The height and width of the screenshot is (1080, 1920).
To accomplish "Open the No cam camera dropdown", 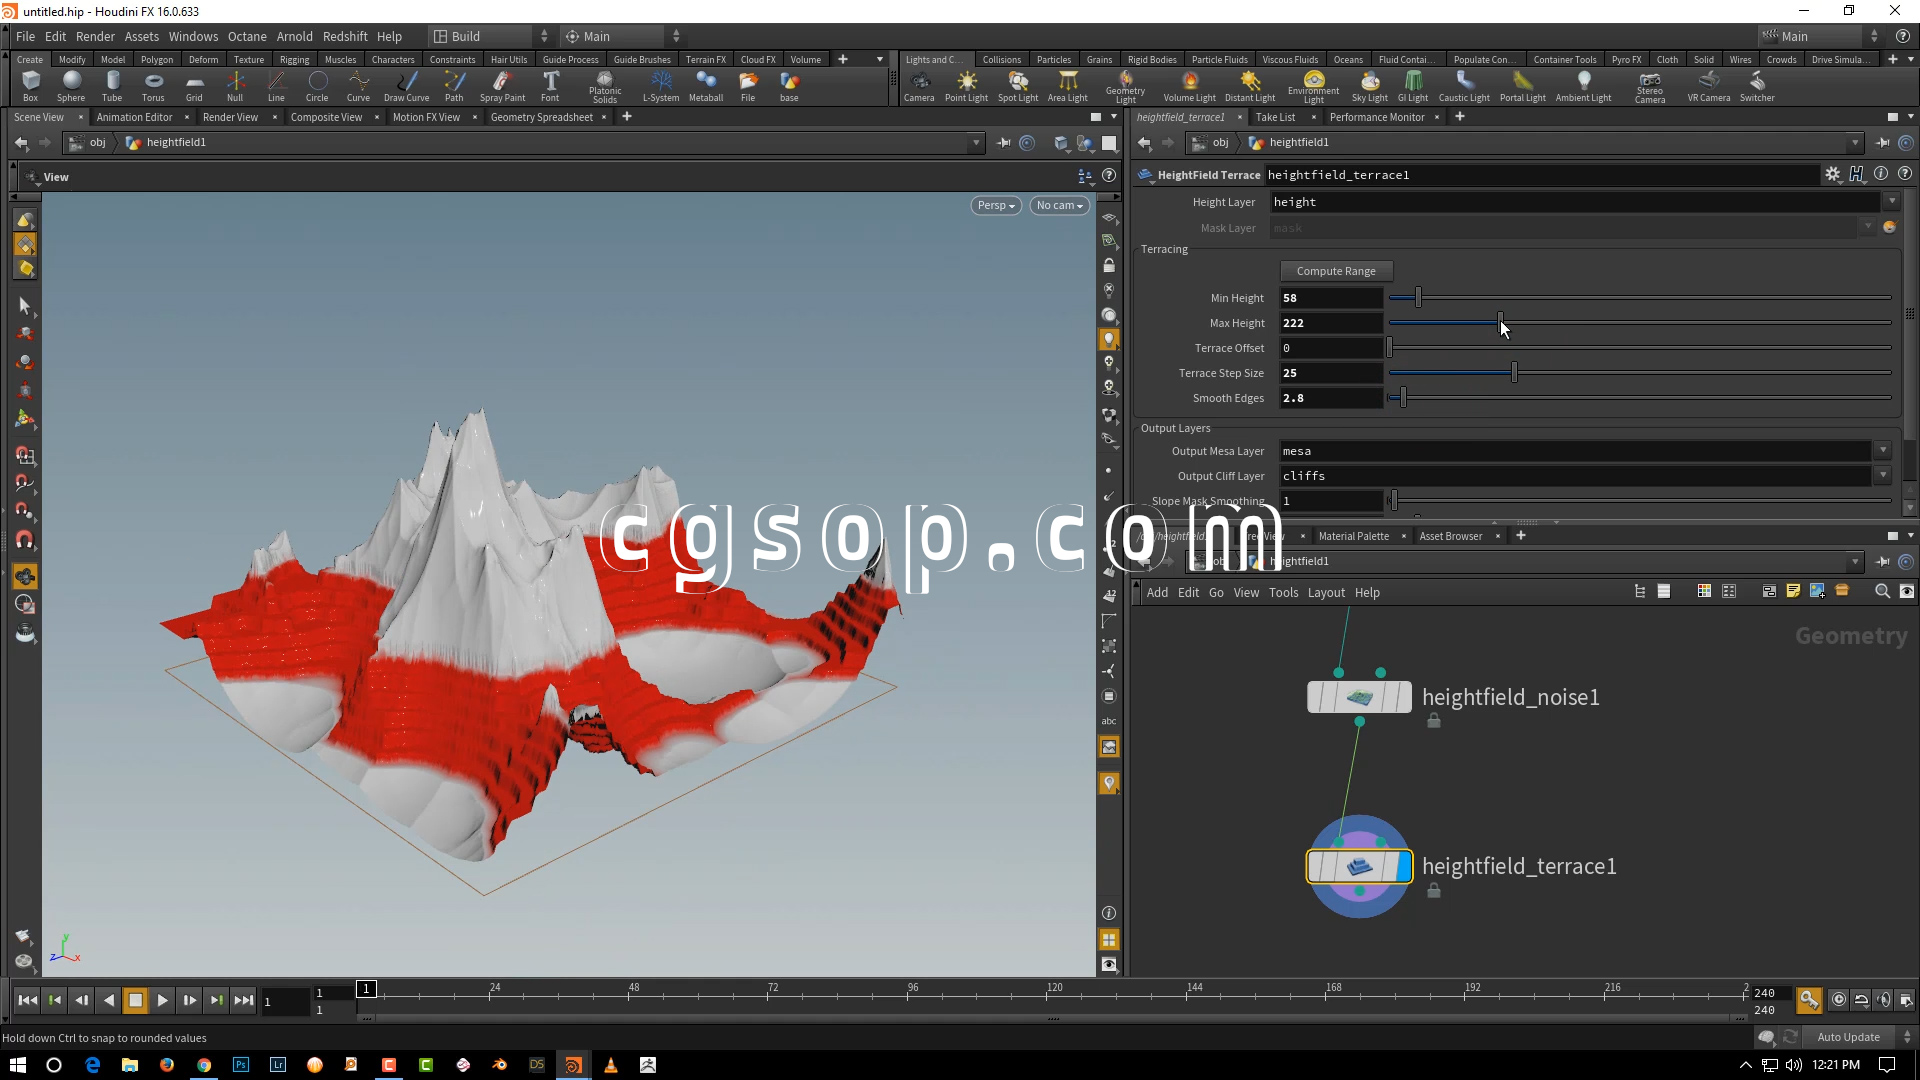I will pyautogui.click(x=1059, y=205).
